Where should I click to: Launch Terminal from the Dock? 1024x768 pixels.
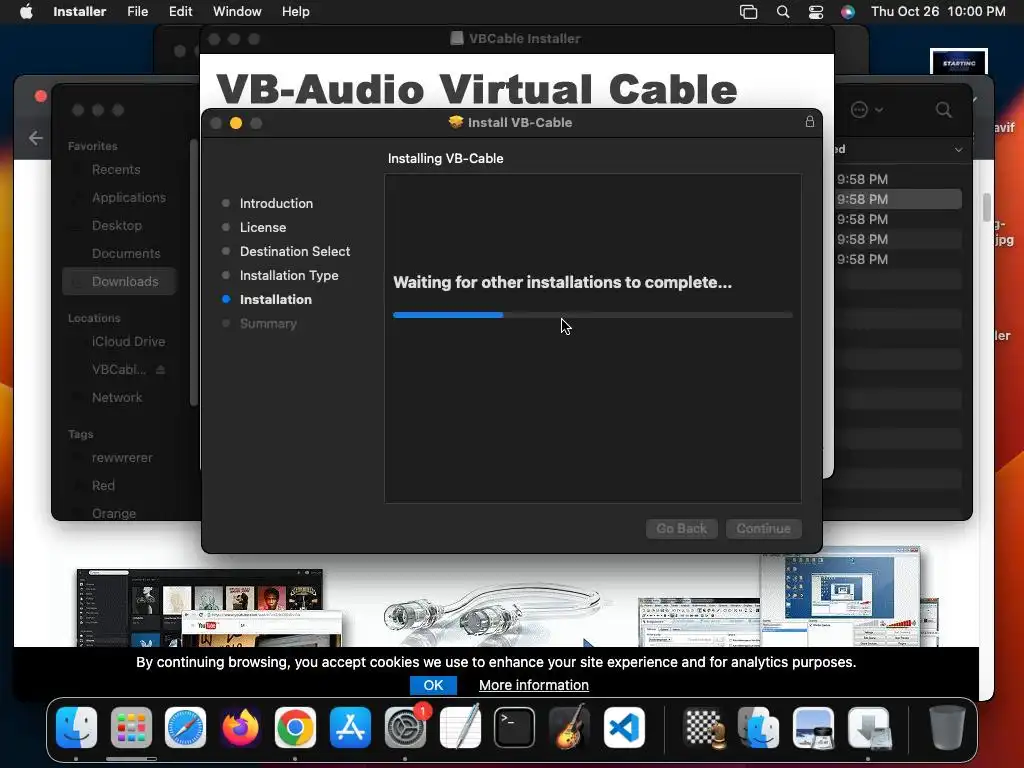[x=515, y=727]
